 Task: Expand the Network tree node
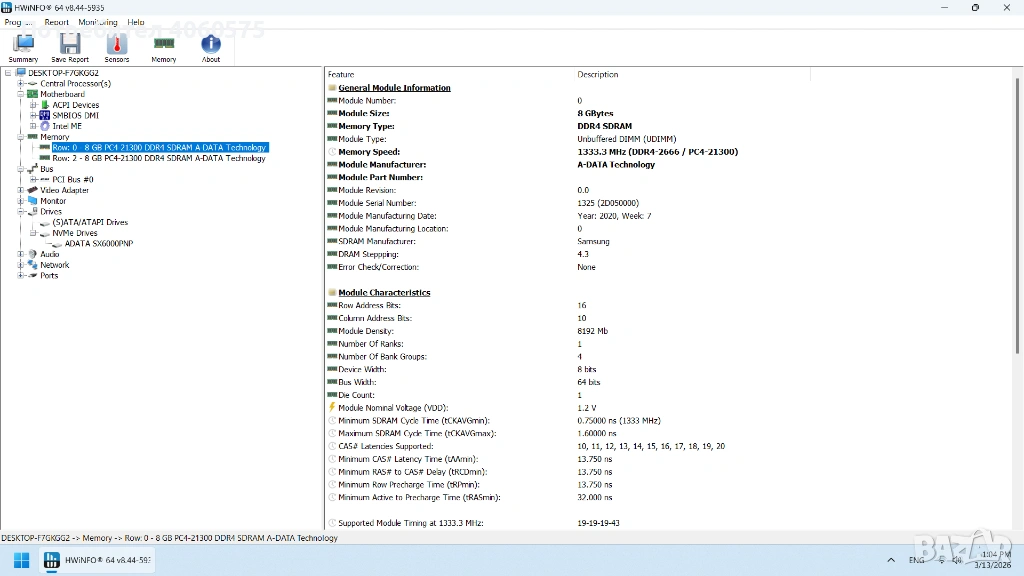tap(20, 265)
